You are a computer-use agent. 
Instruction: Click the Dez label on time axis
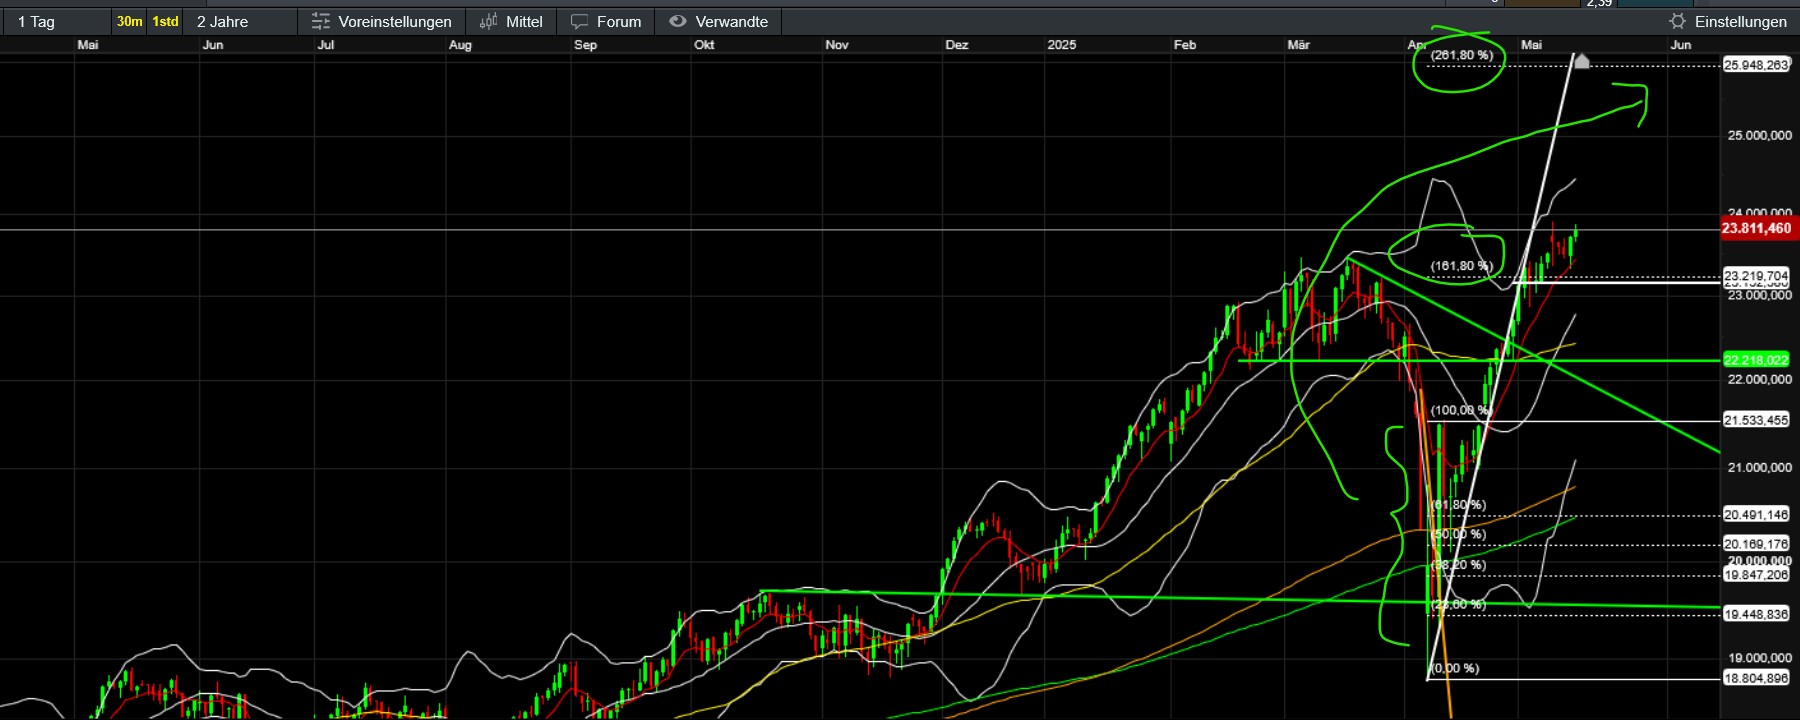click(957, 45)
